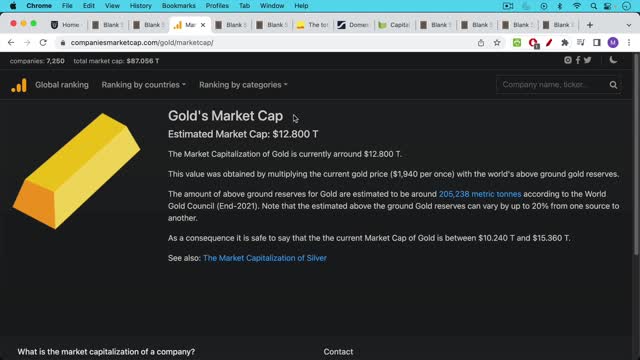Viewport: 640px width, 360px height.
Task: Click the total market cap $87.056 T text
Action: coord(116,61)
